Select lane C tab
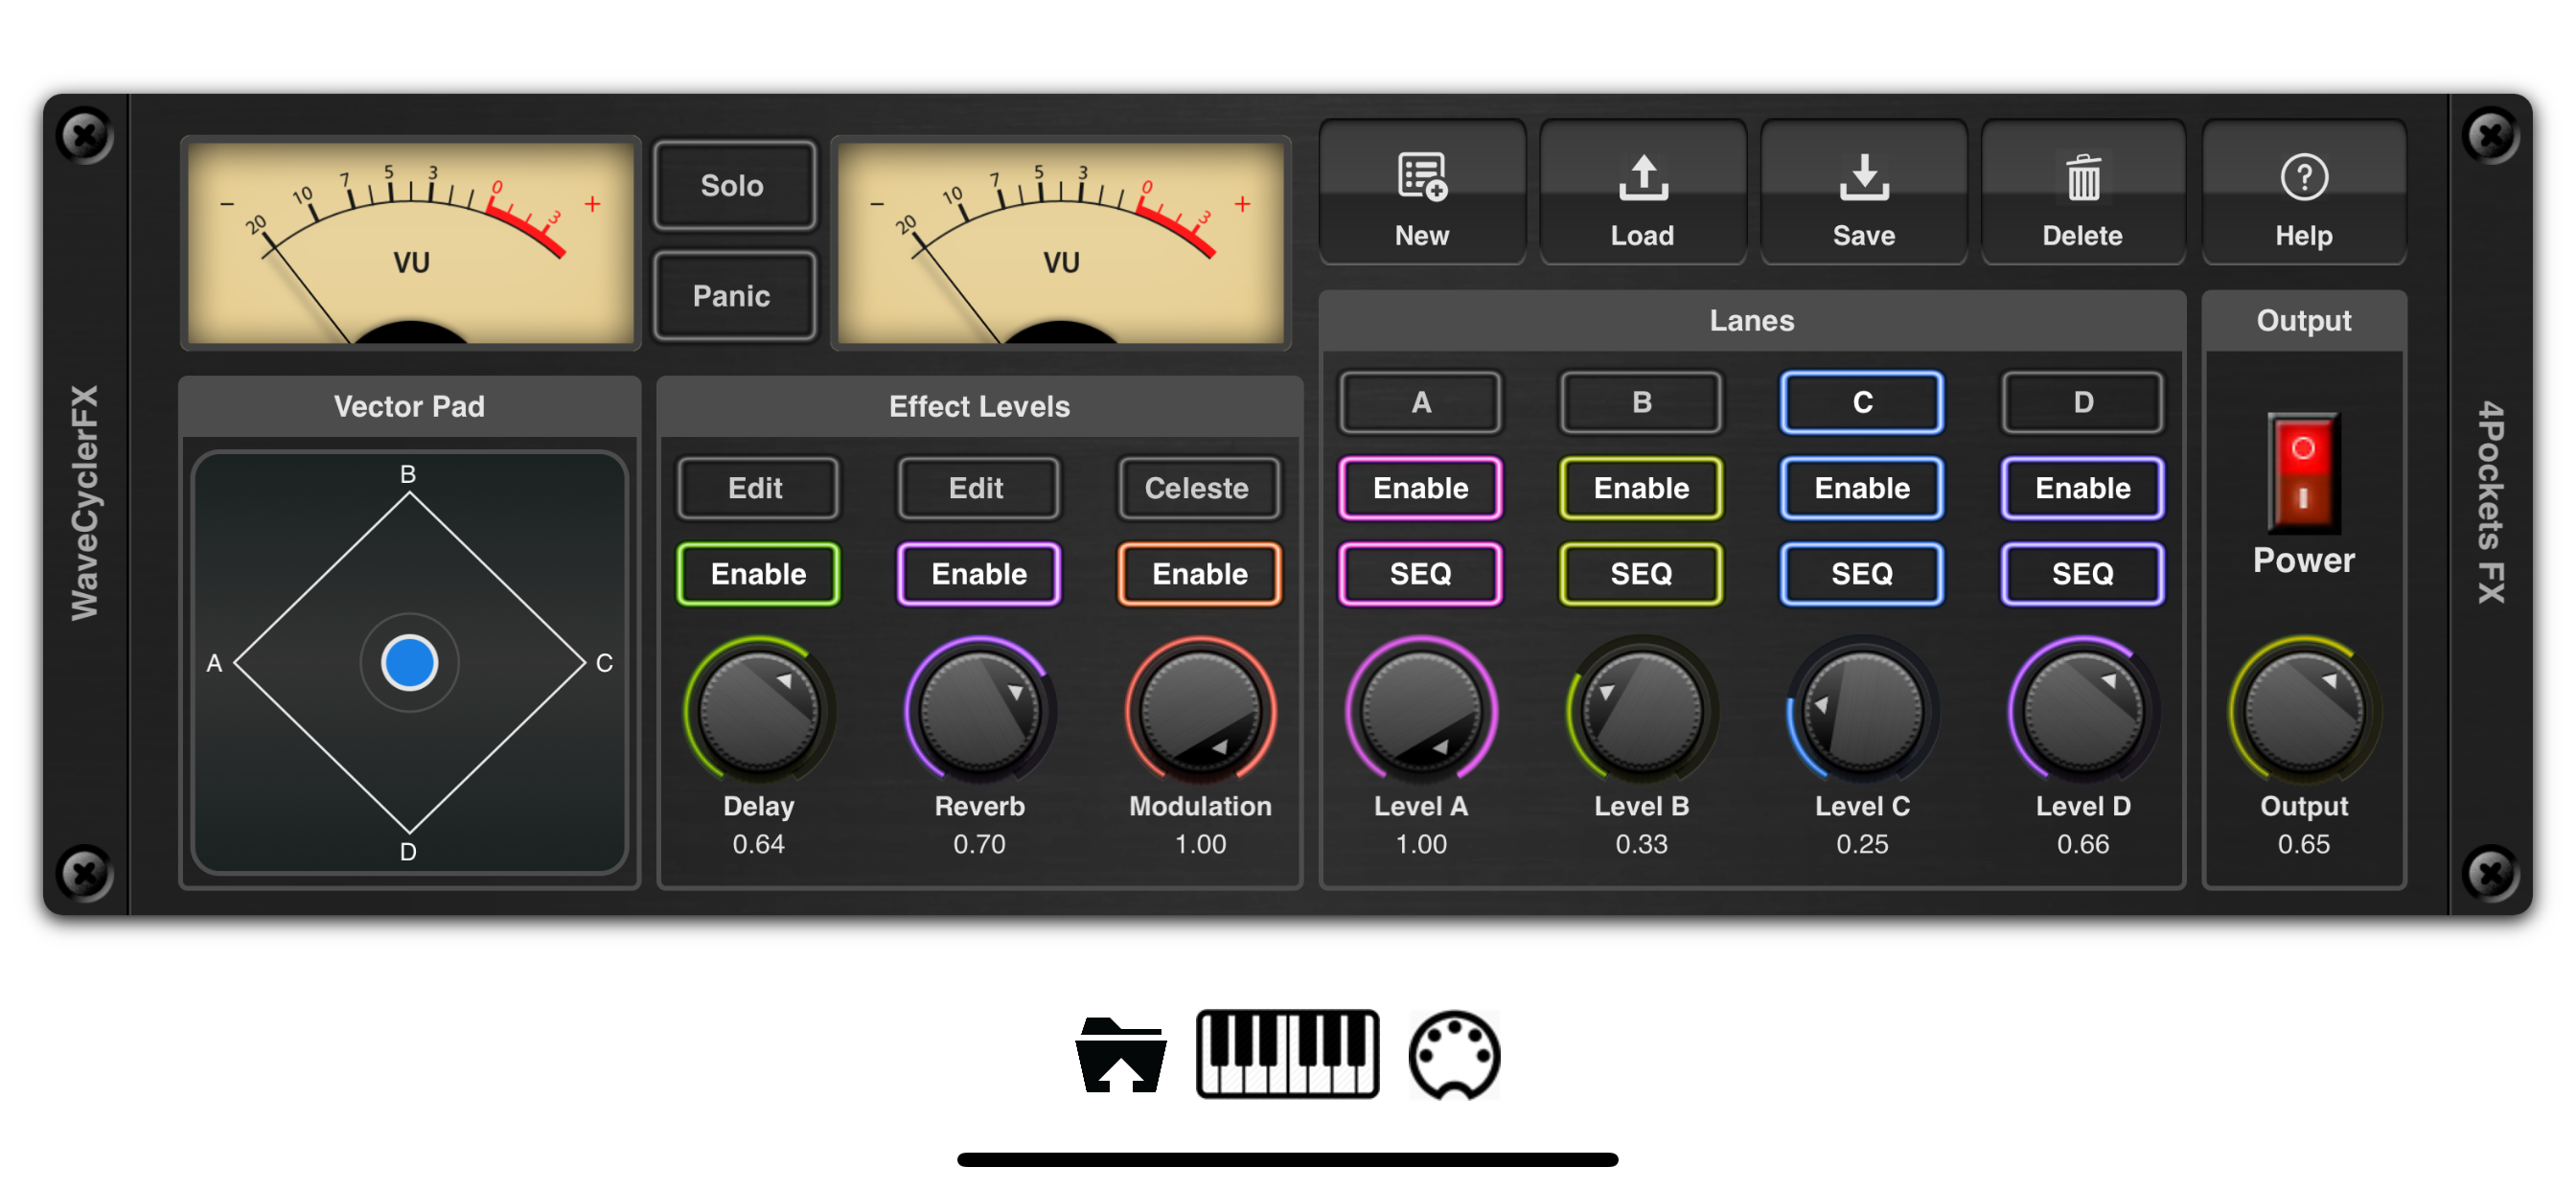The width and height of the screenshot is (2576, 1190). pyautogui.click(x=1861, y=402)
